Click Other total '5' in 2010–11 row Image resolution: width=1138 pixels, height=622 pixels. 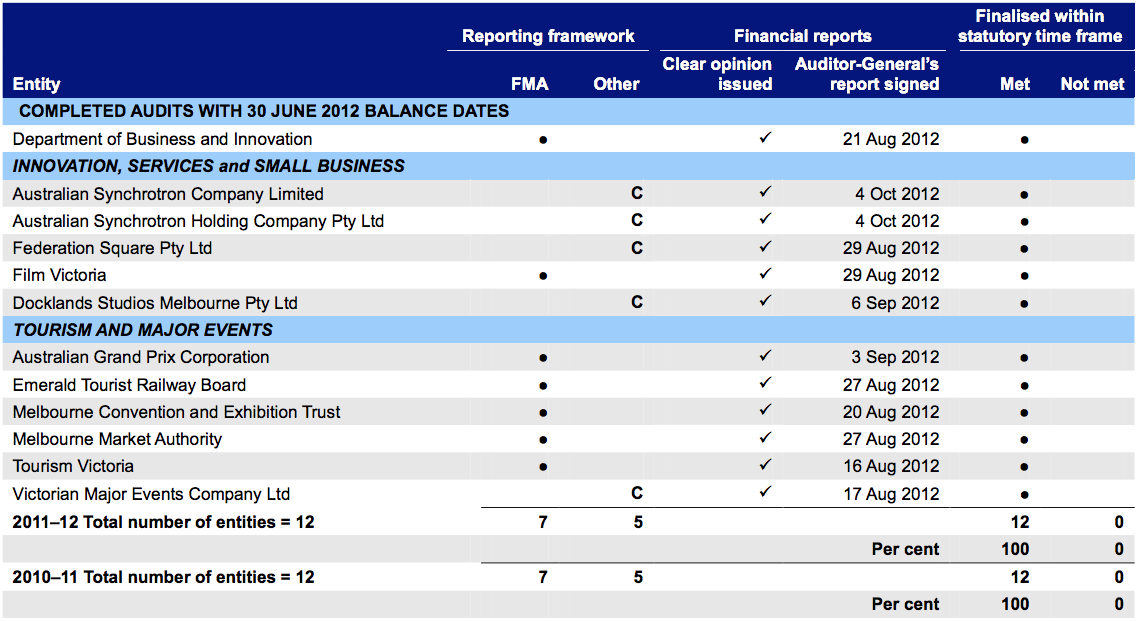tap(638, 578)
